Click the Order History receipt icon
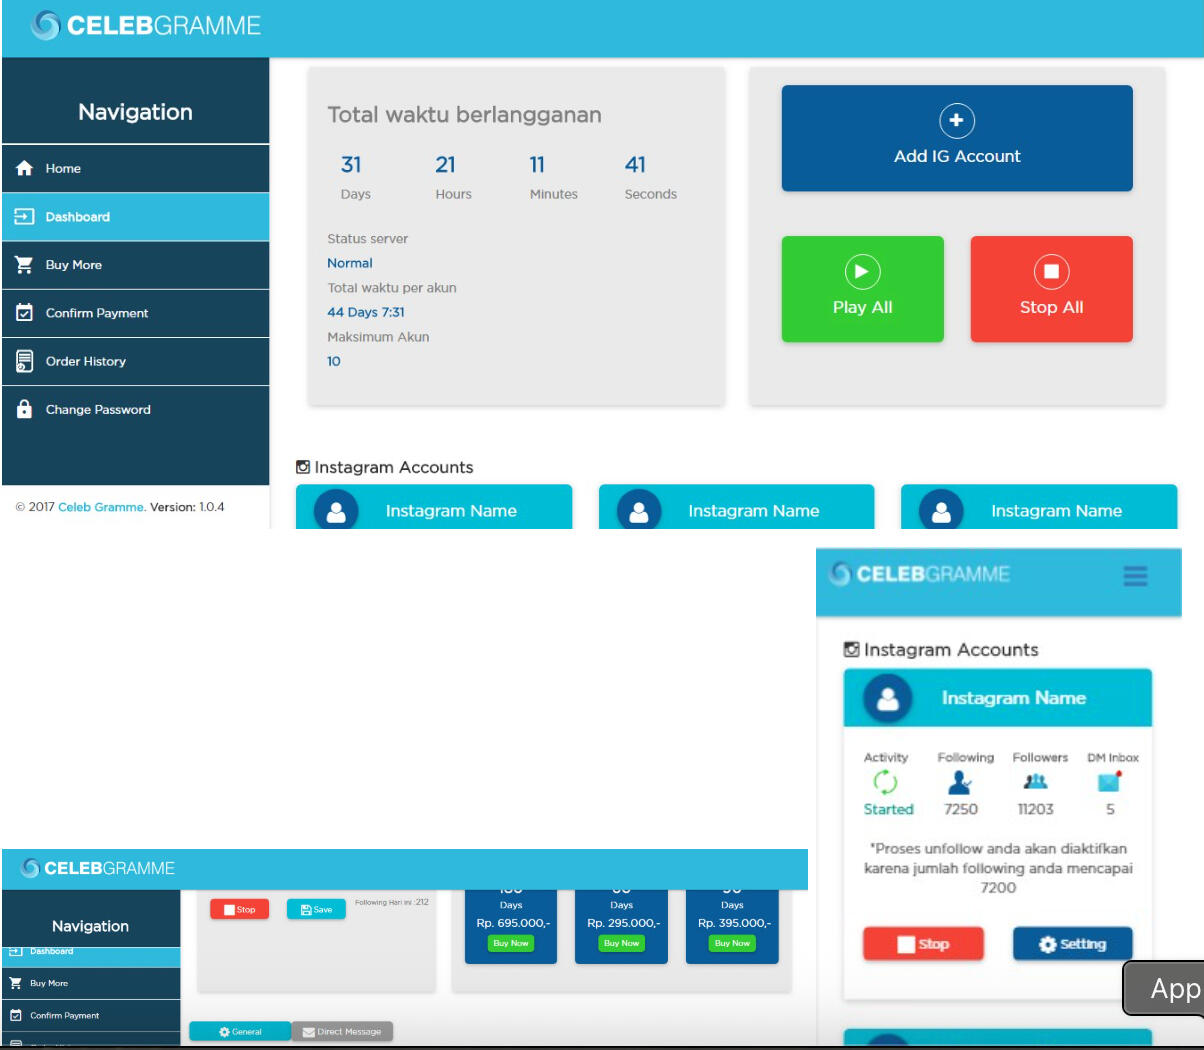 (x=25, y=361)
